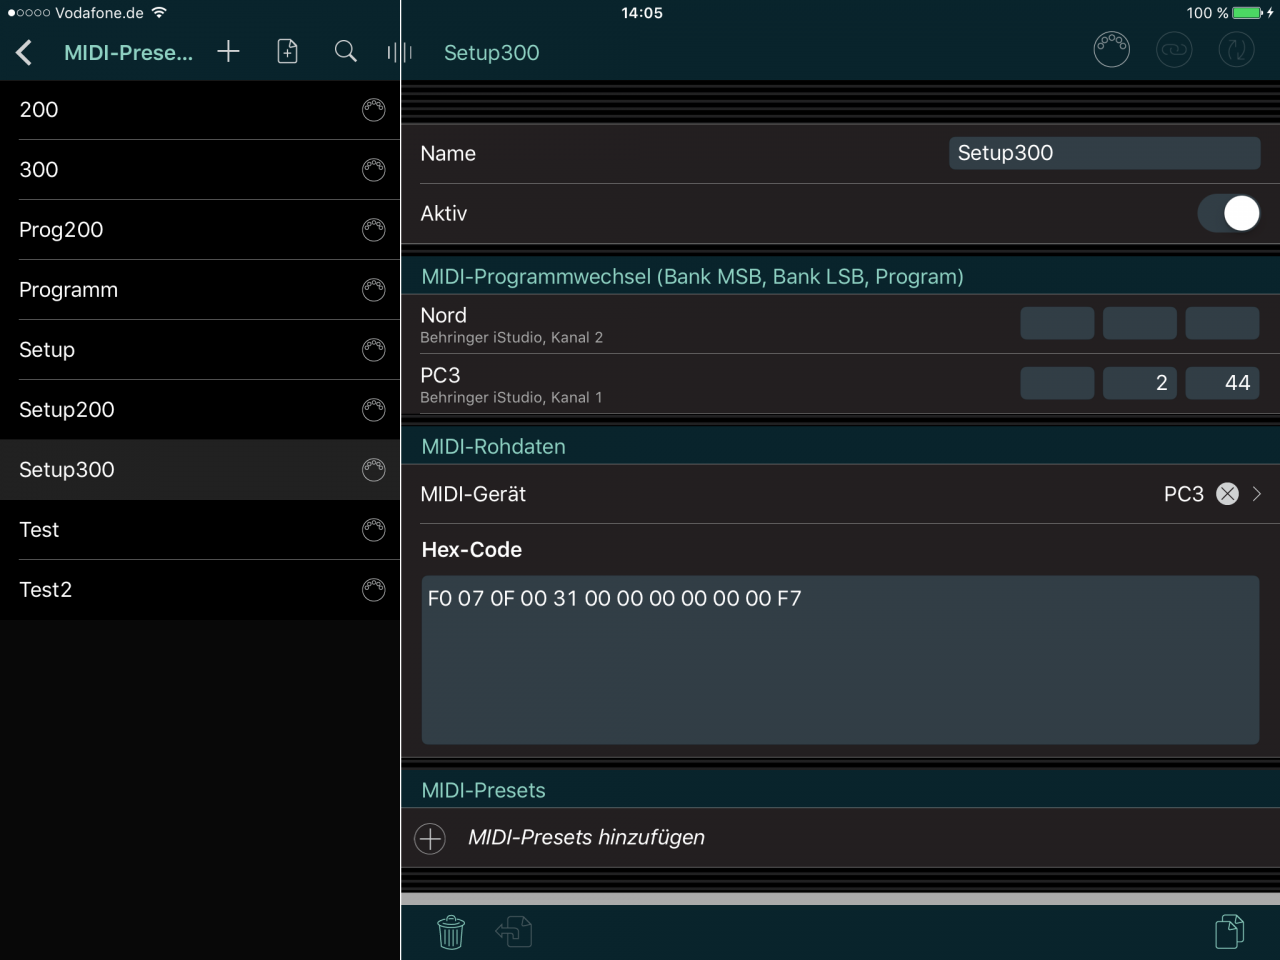Set Nord Bank LSB field
The image size is (1280, 960).
(x=1139, y=323)
